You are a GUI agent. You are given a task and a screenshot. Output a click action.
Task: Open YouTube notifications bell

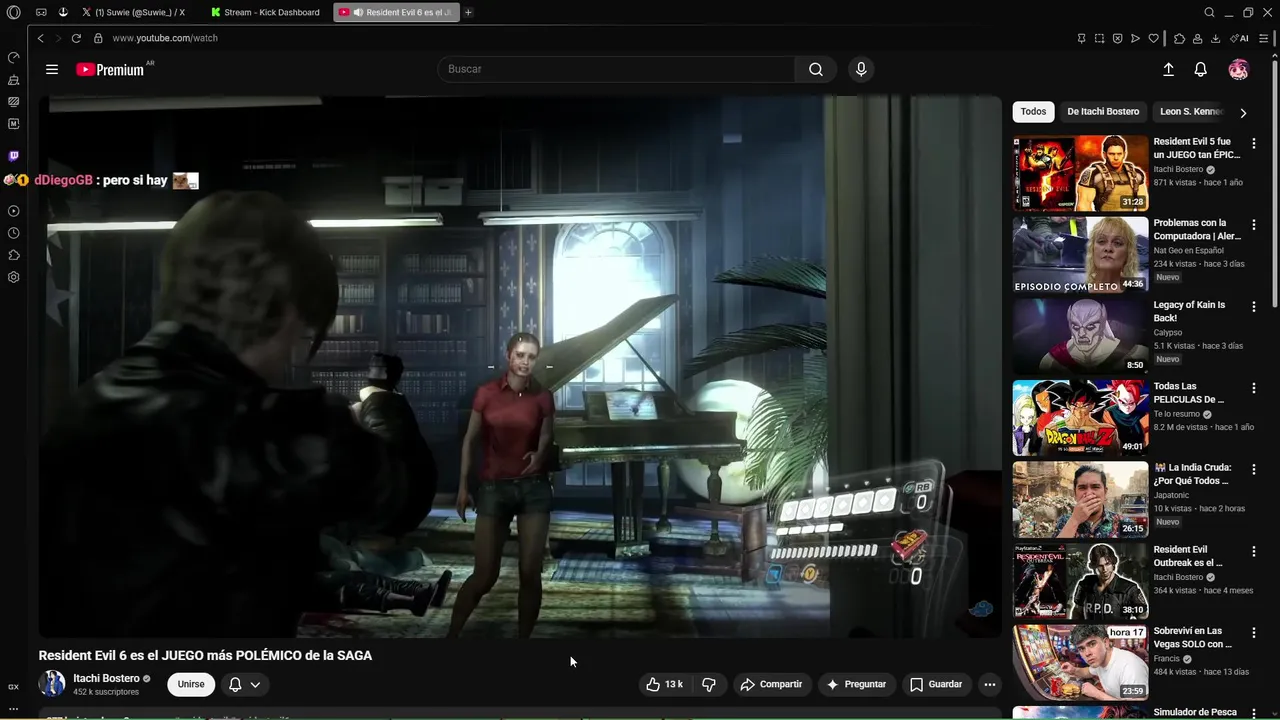(x=1200, y=69)
